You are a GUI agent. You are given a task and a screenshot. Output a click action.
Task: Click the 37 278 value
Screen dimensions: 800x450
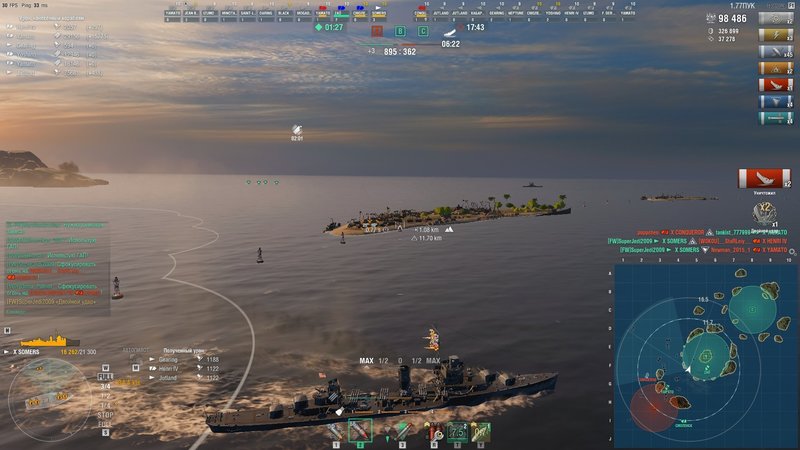pos(727,39)
